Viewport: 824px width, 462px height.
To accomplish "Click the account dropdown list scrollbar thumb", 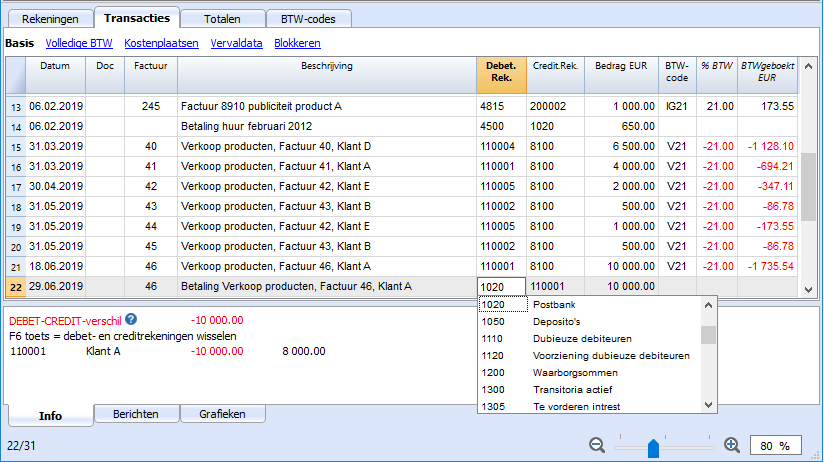I will [708, 335].
